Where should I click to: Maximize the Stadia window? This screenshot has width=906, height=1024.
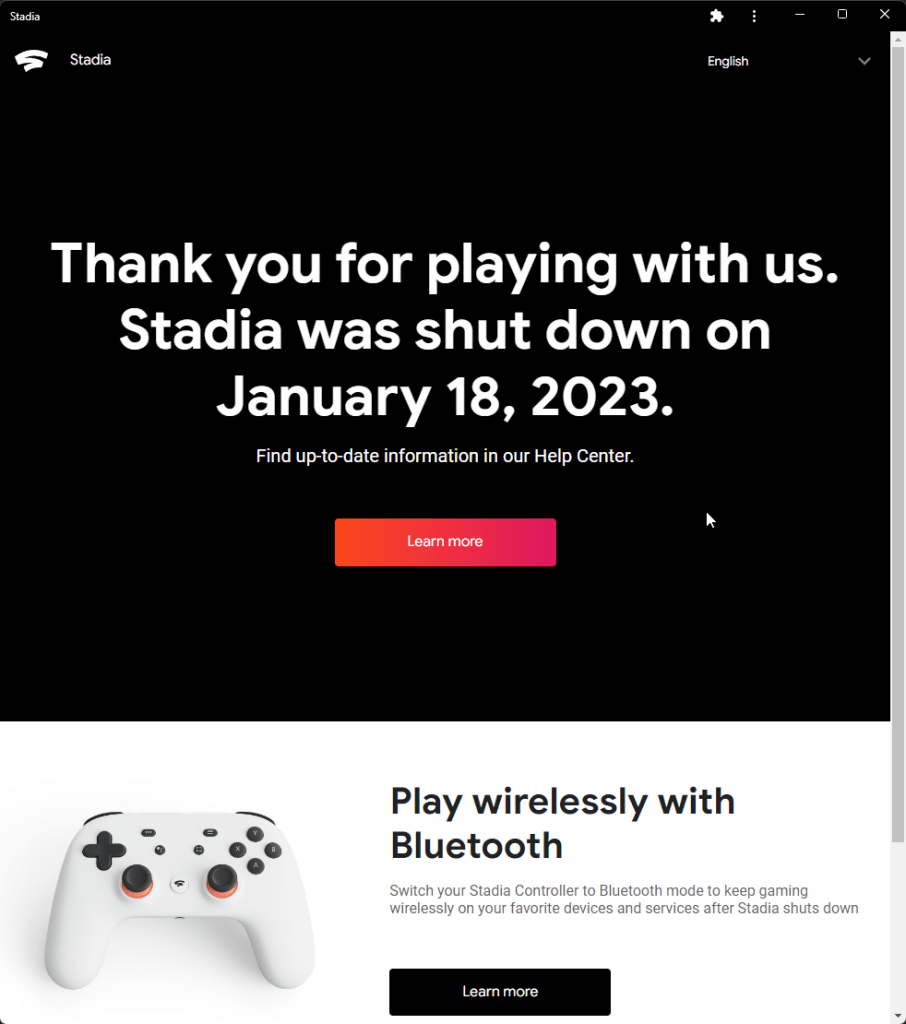click(x=842, y=15)
